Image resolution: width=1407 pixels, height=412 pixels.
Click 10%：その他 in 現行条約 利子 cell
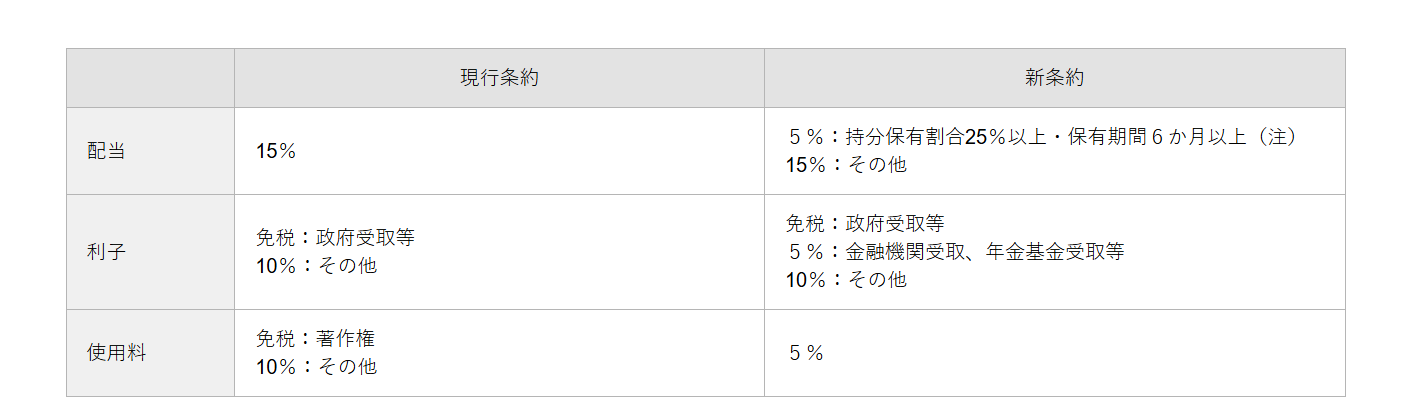(316, 266)
